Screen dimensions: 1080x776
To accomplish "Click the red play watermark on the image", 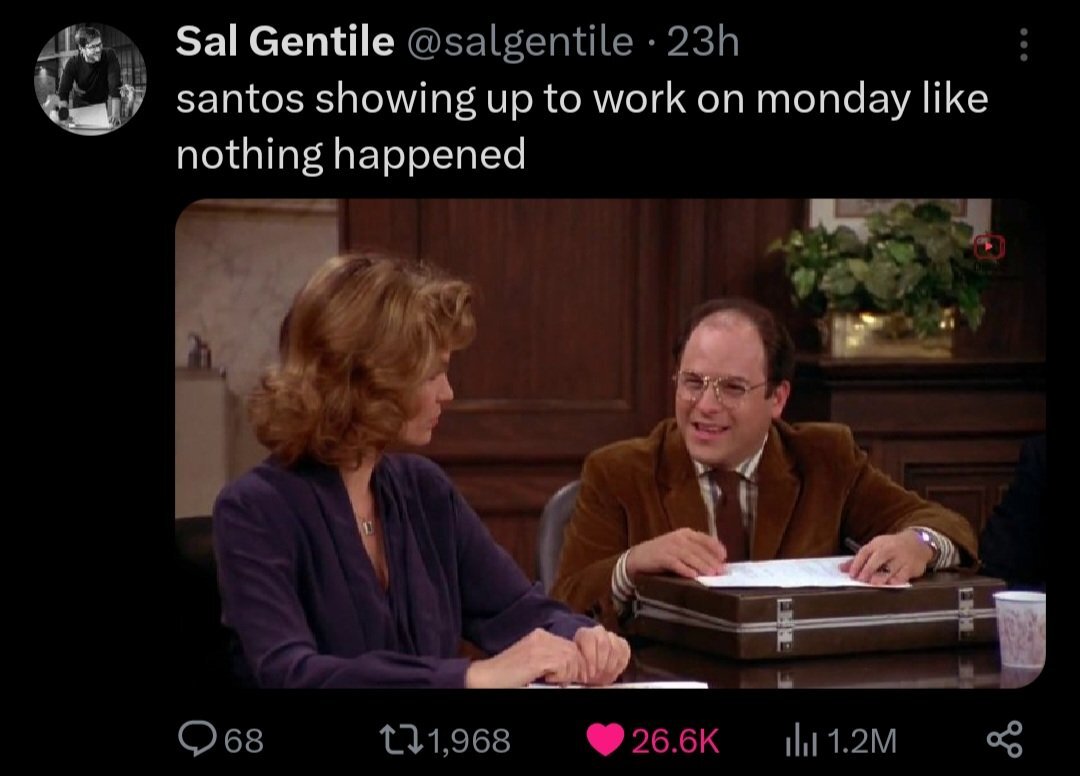I will pos(988,245).
